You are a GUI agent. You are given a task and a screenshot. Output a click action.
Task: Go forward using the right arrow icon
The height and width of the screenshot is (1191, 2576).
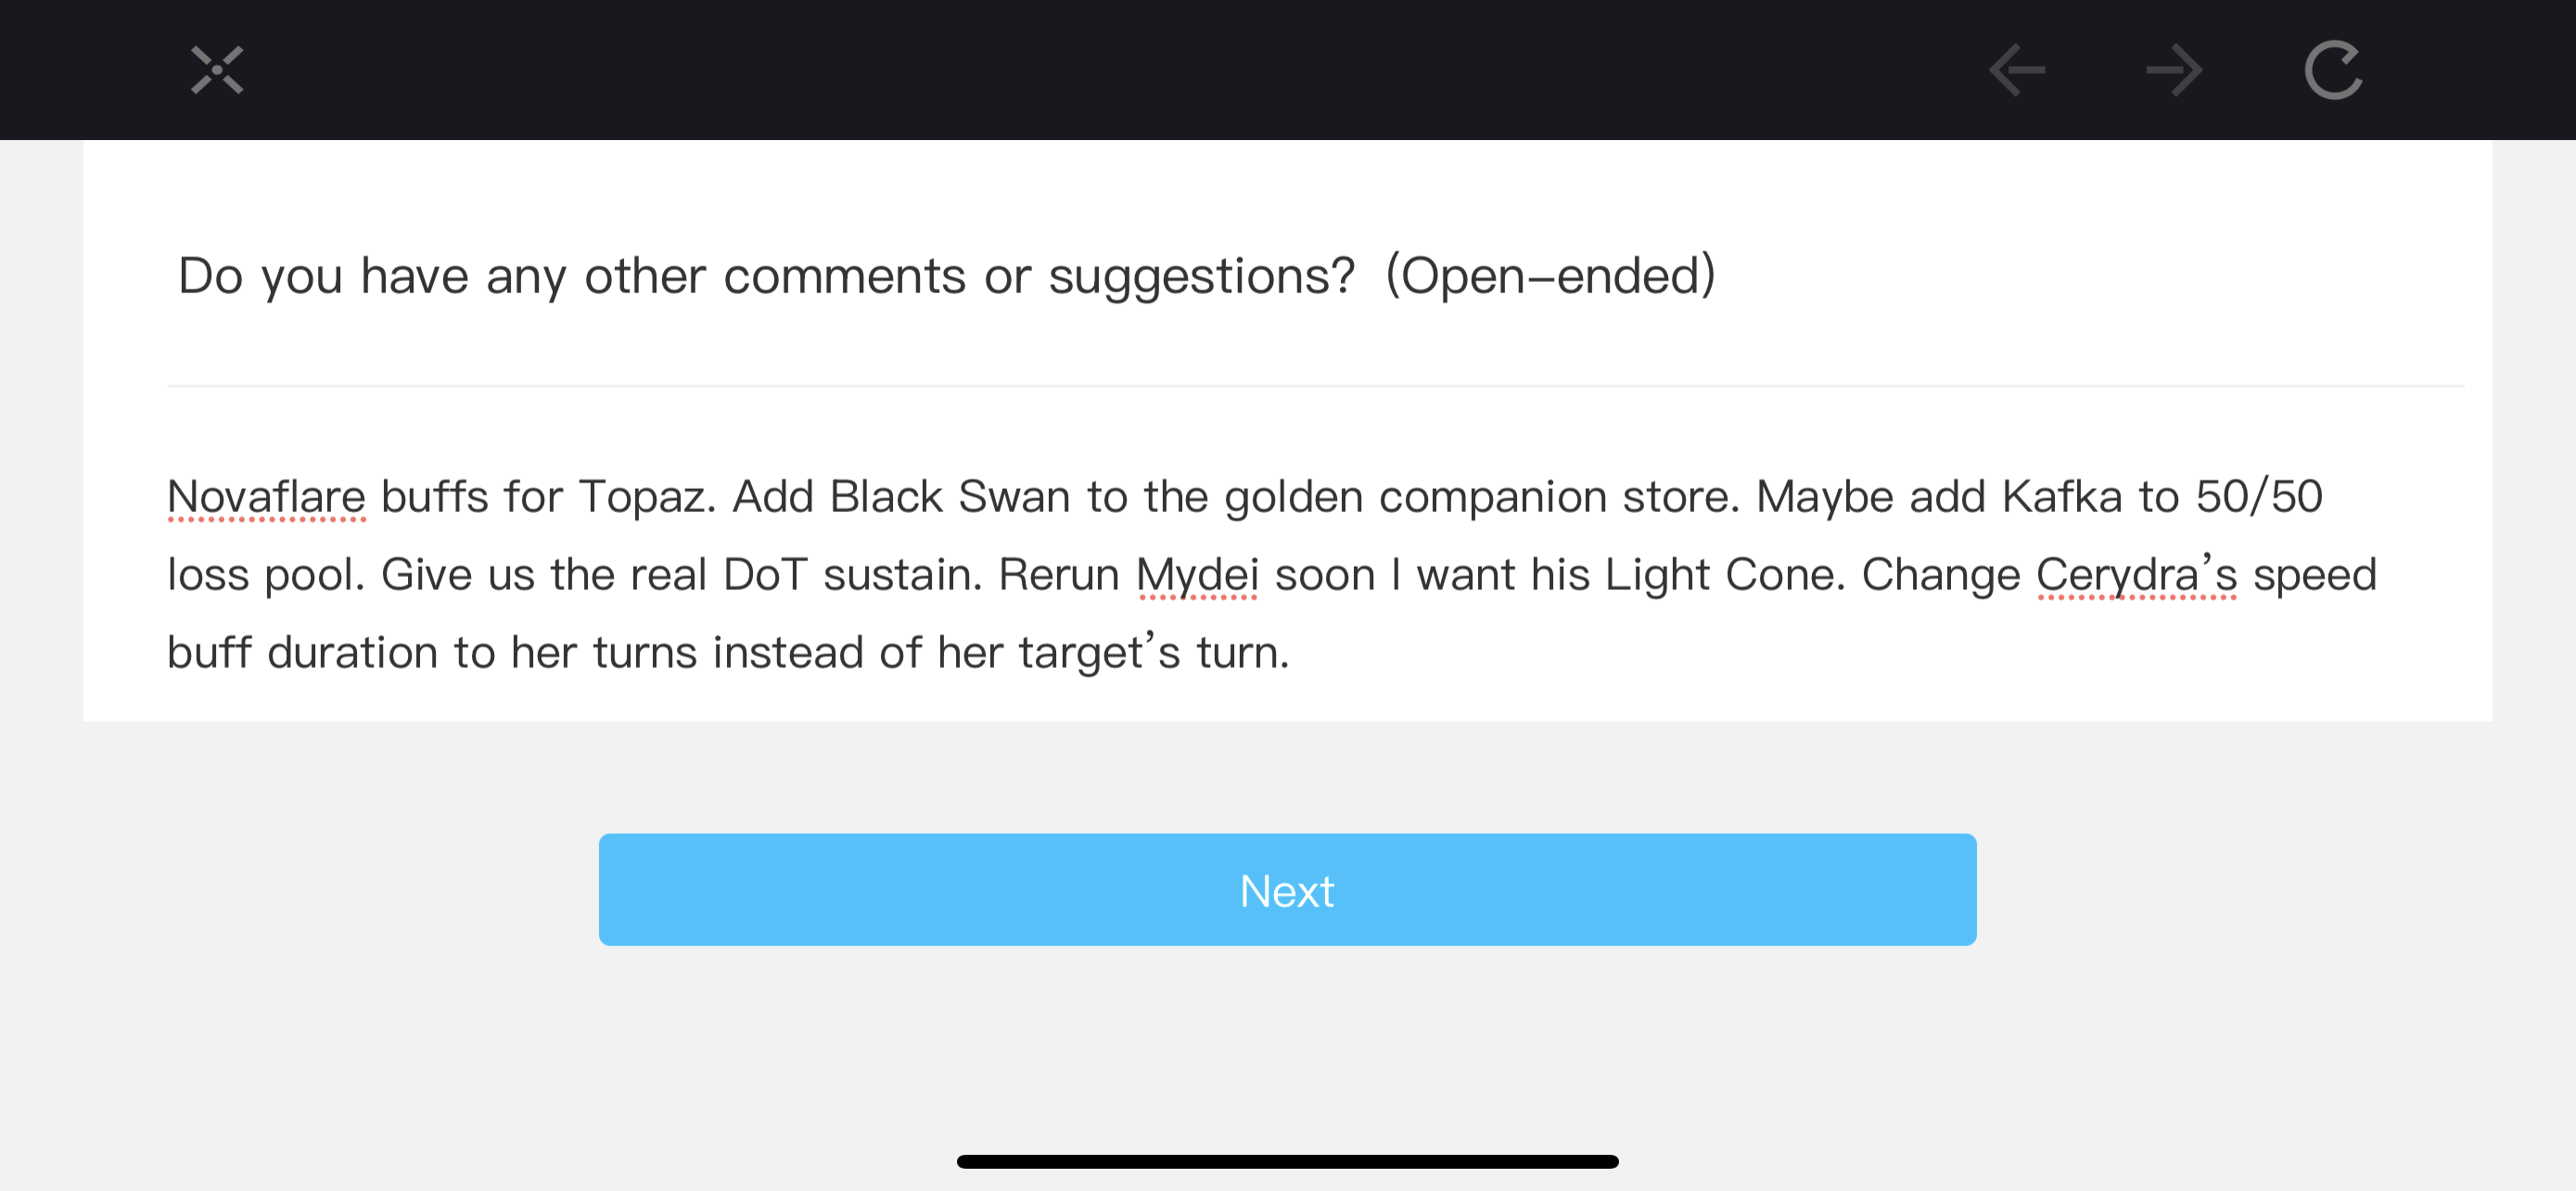click(2175, 70)
